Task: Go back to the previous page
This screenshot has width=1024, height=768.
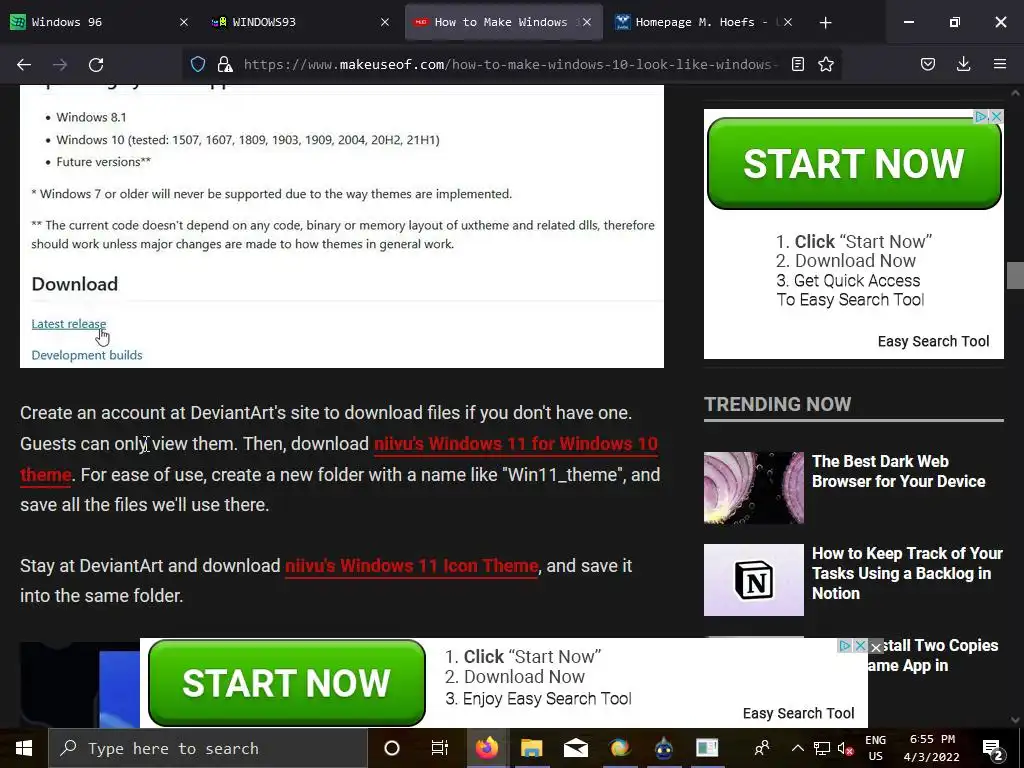Action: 24,65
